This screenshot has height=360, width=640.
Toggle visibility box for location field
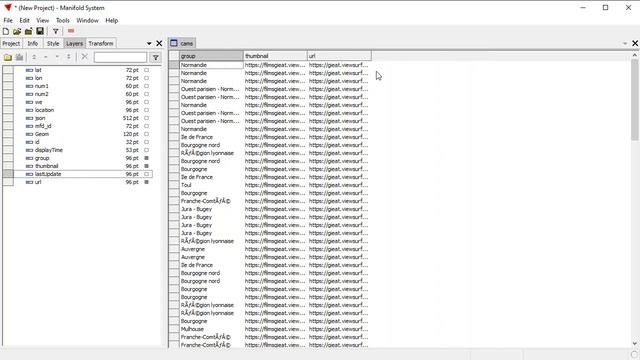tap(146, 110)
